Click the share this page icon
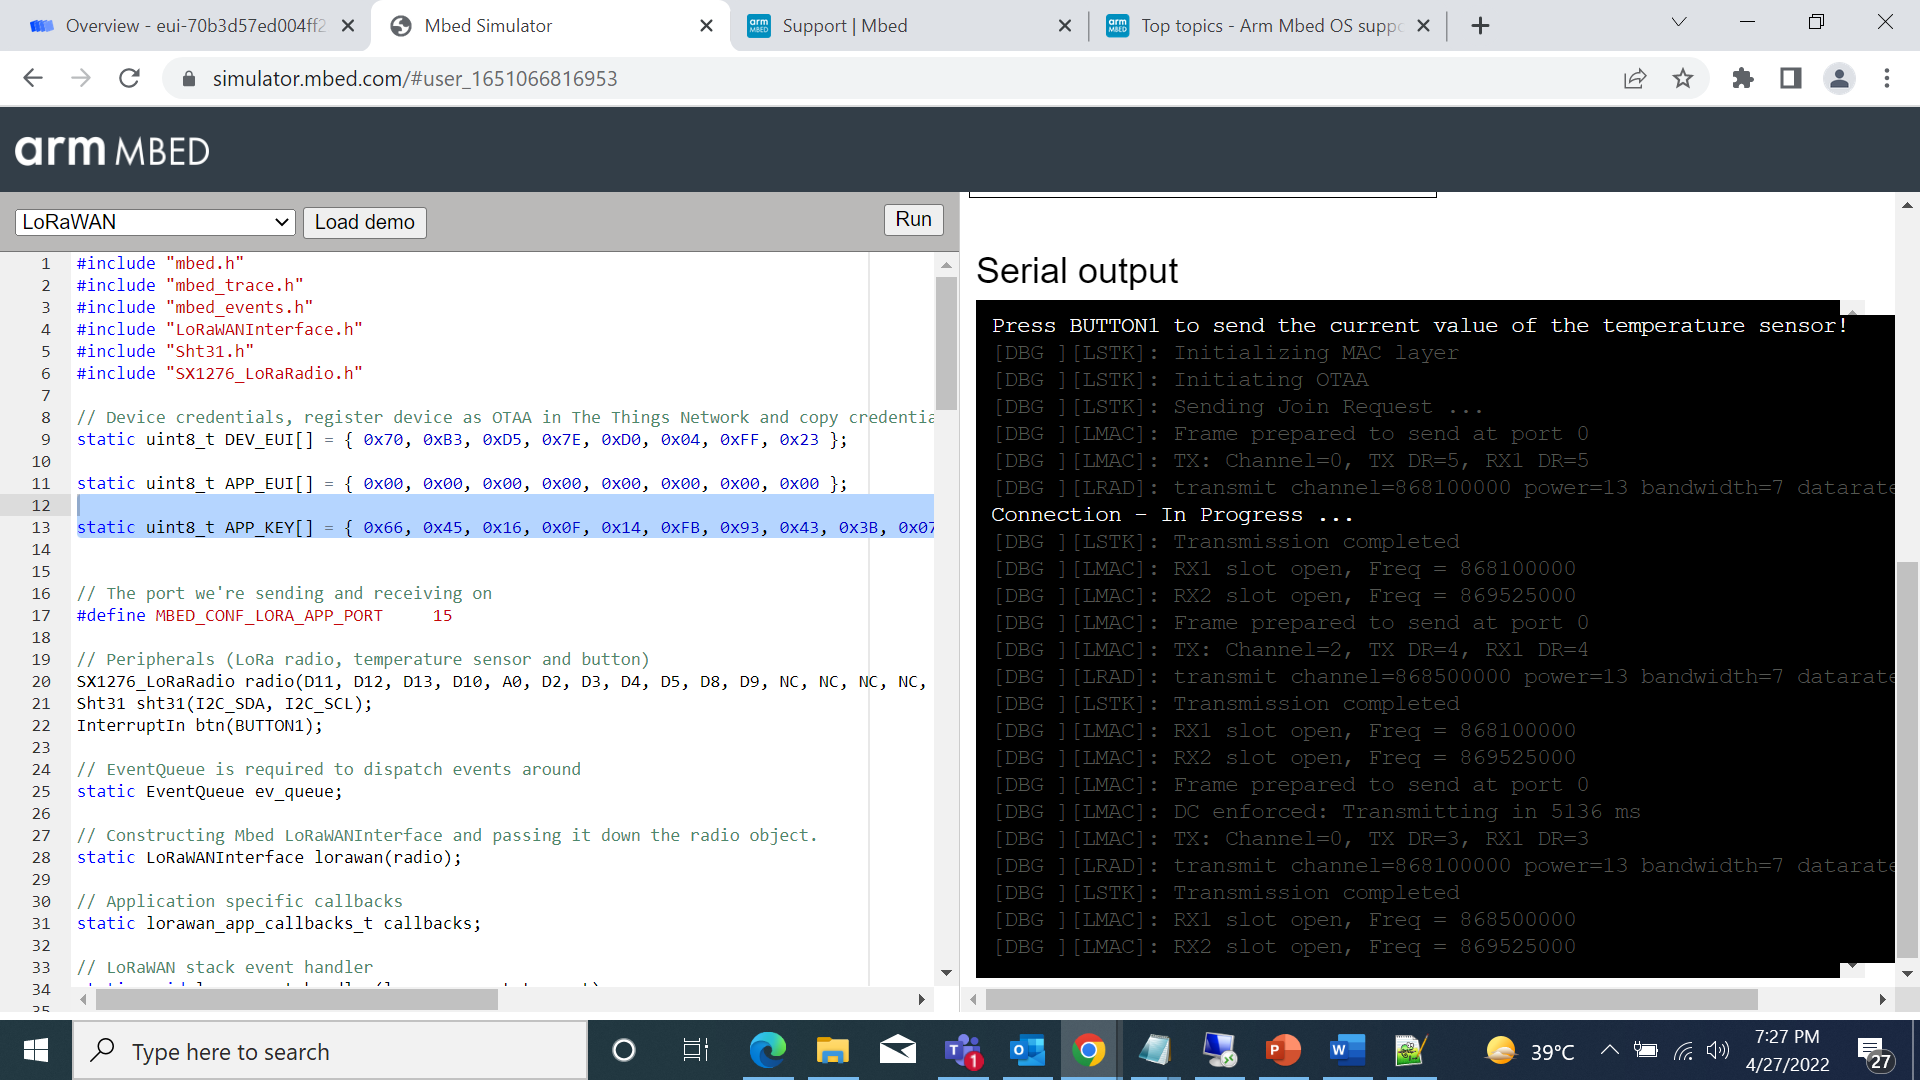This screenshot has width=1920, height=1080. (x=1635, y=78)
